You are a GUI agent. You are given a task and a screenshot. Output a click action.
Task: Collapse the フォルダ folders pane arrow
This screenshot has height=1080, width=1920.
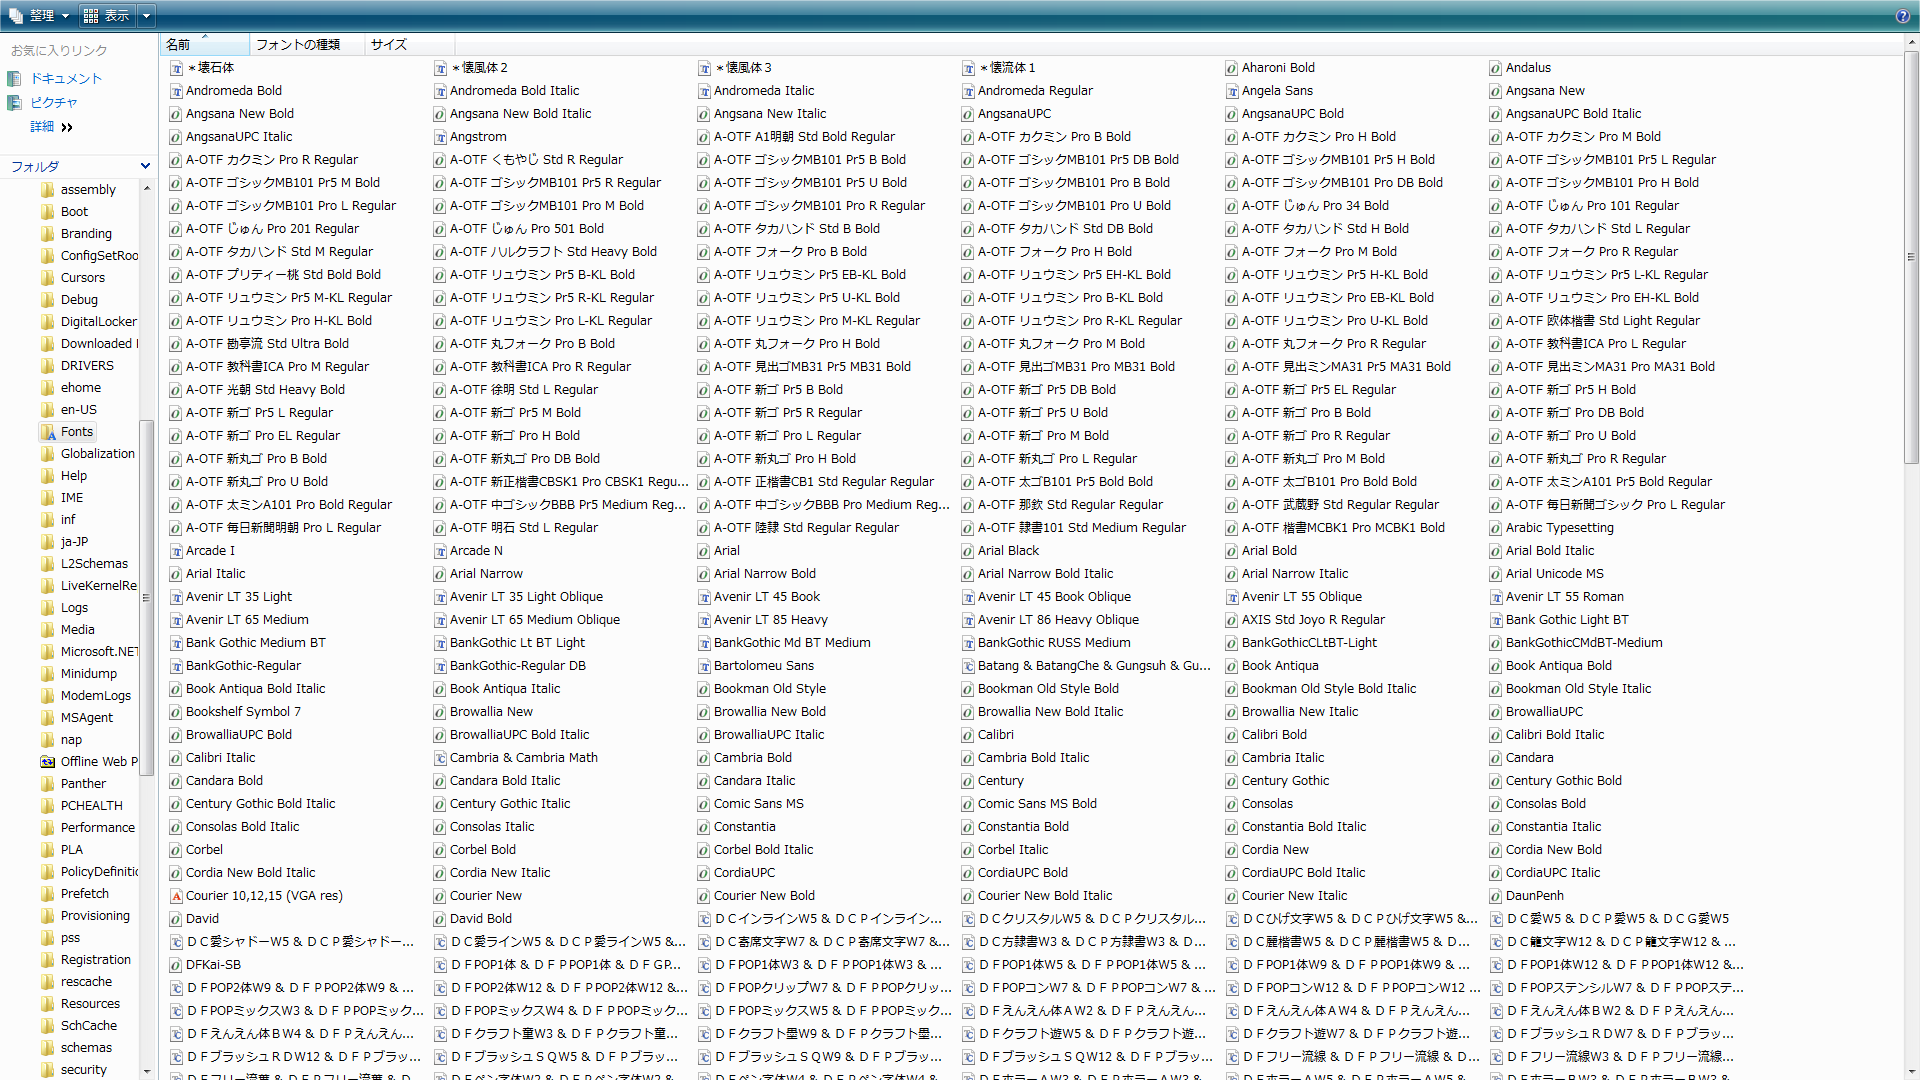pos(145,166)
